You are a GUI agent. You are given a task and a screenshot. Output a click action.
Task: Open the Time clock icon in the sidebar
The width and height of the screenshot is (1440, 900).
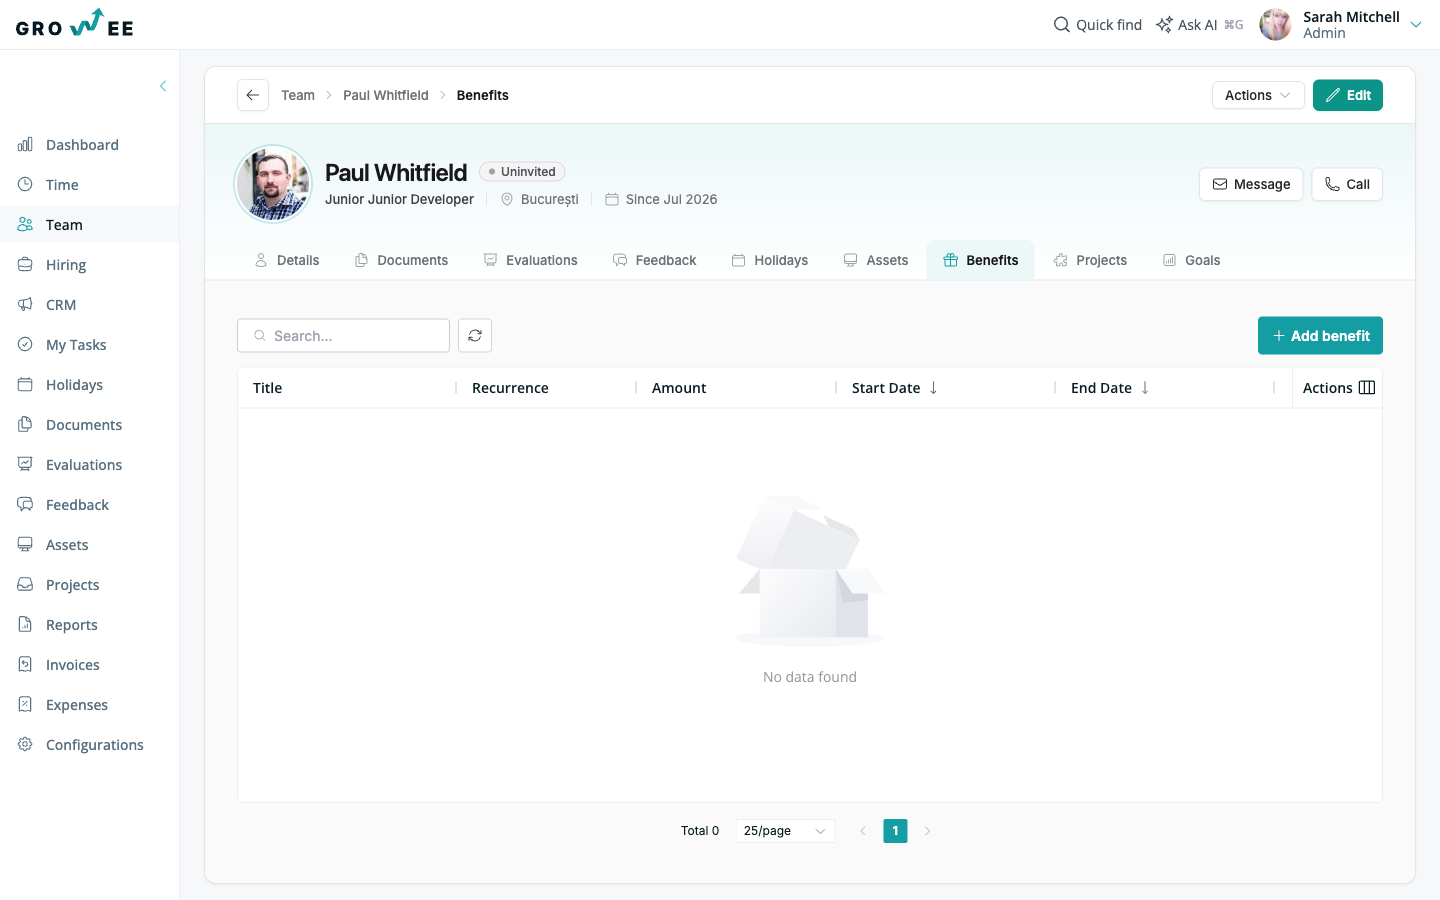[x=25, y=185]
